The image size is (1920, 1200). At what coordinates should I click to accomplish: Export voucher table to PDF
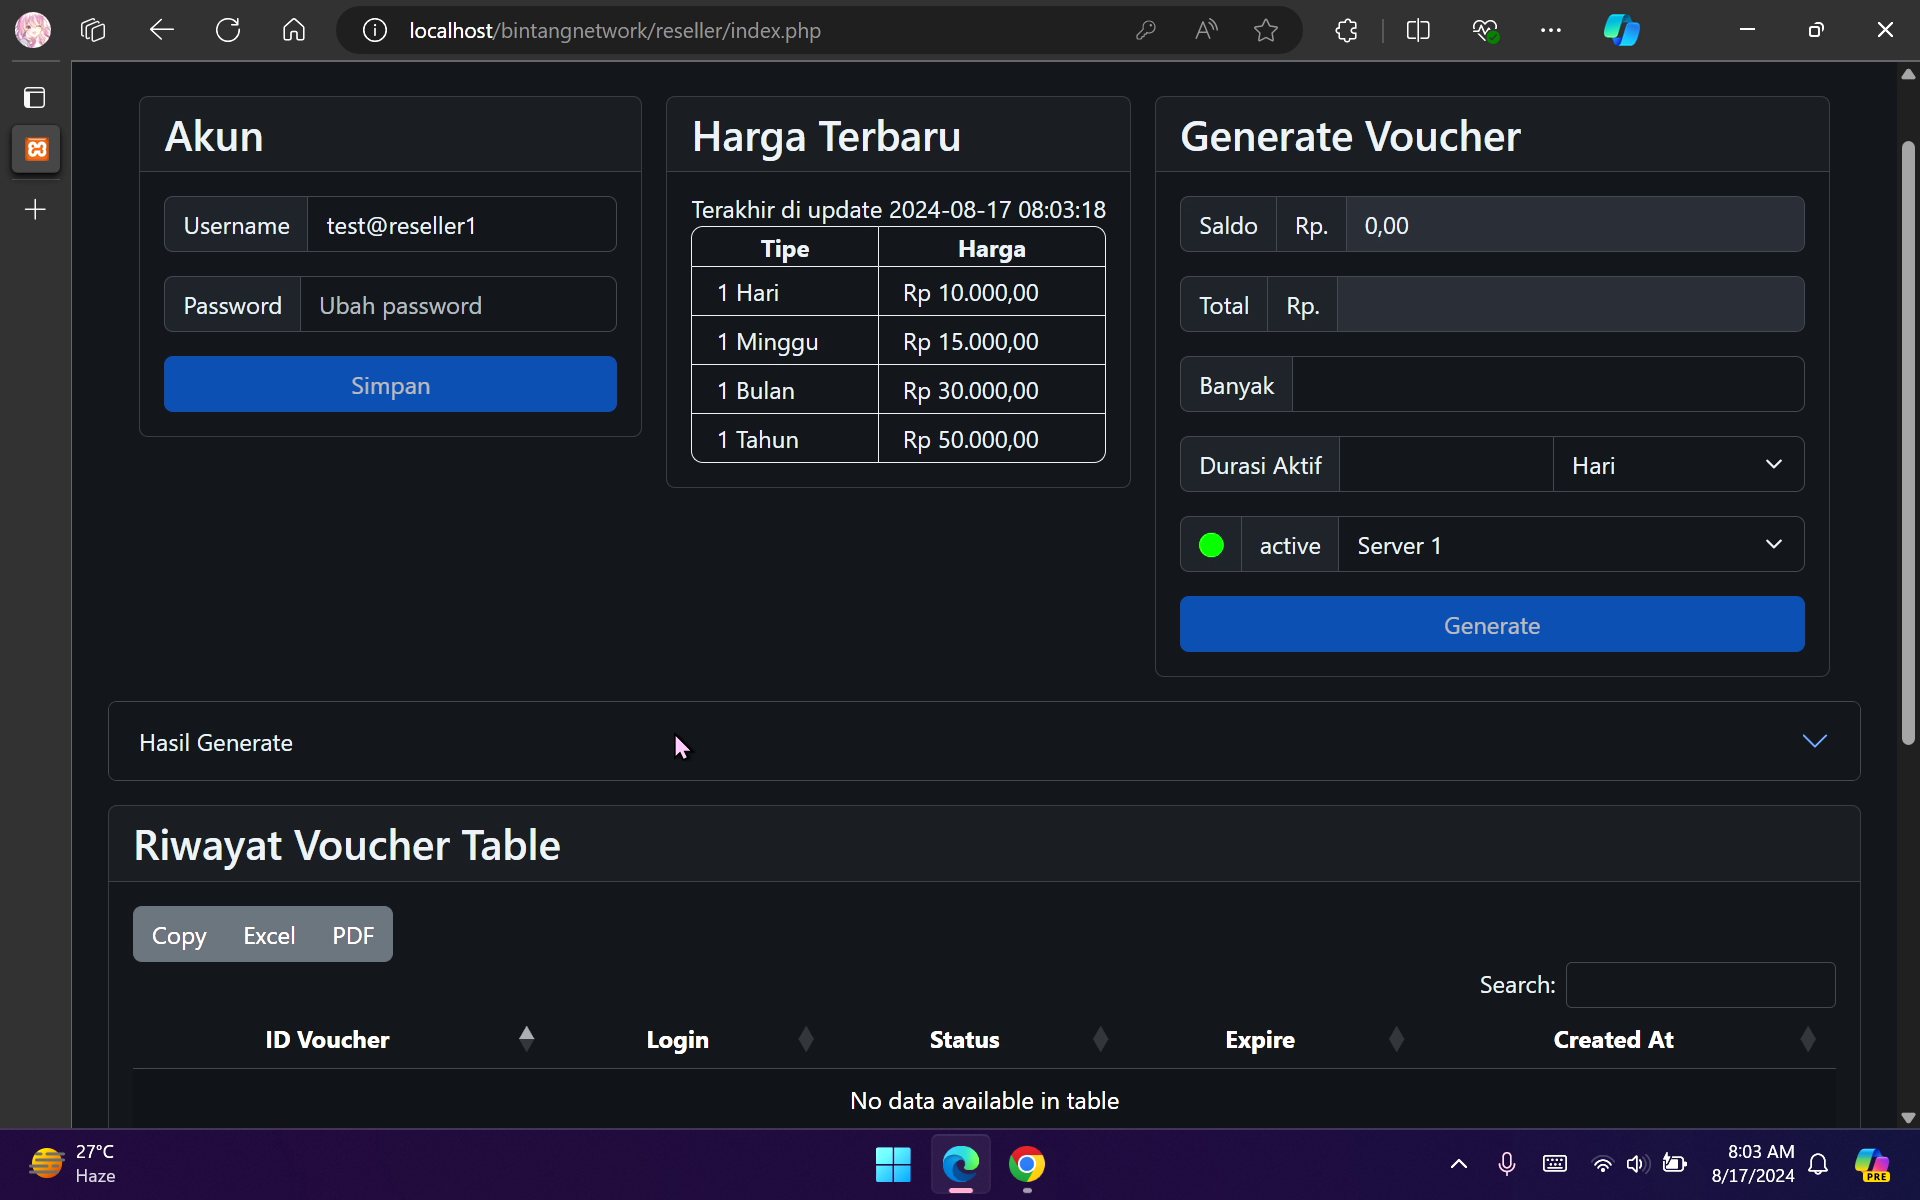tap(353, 935)
